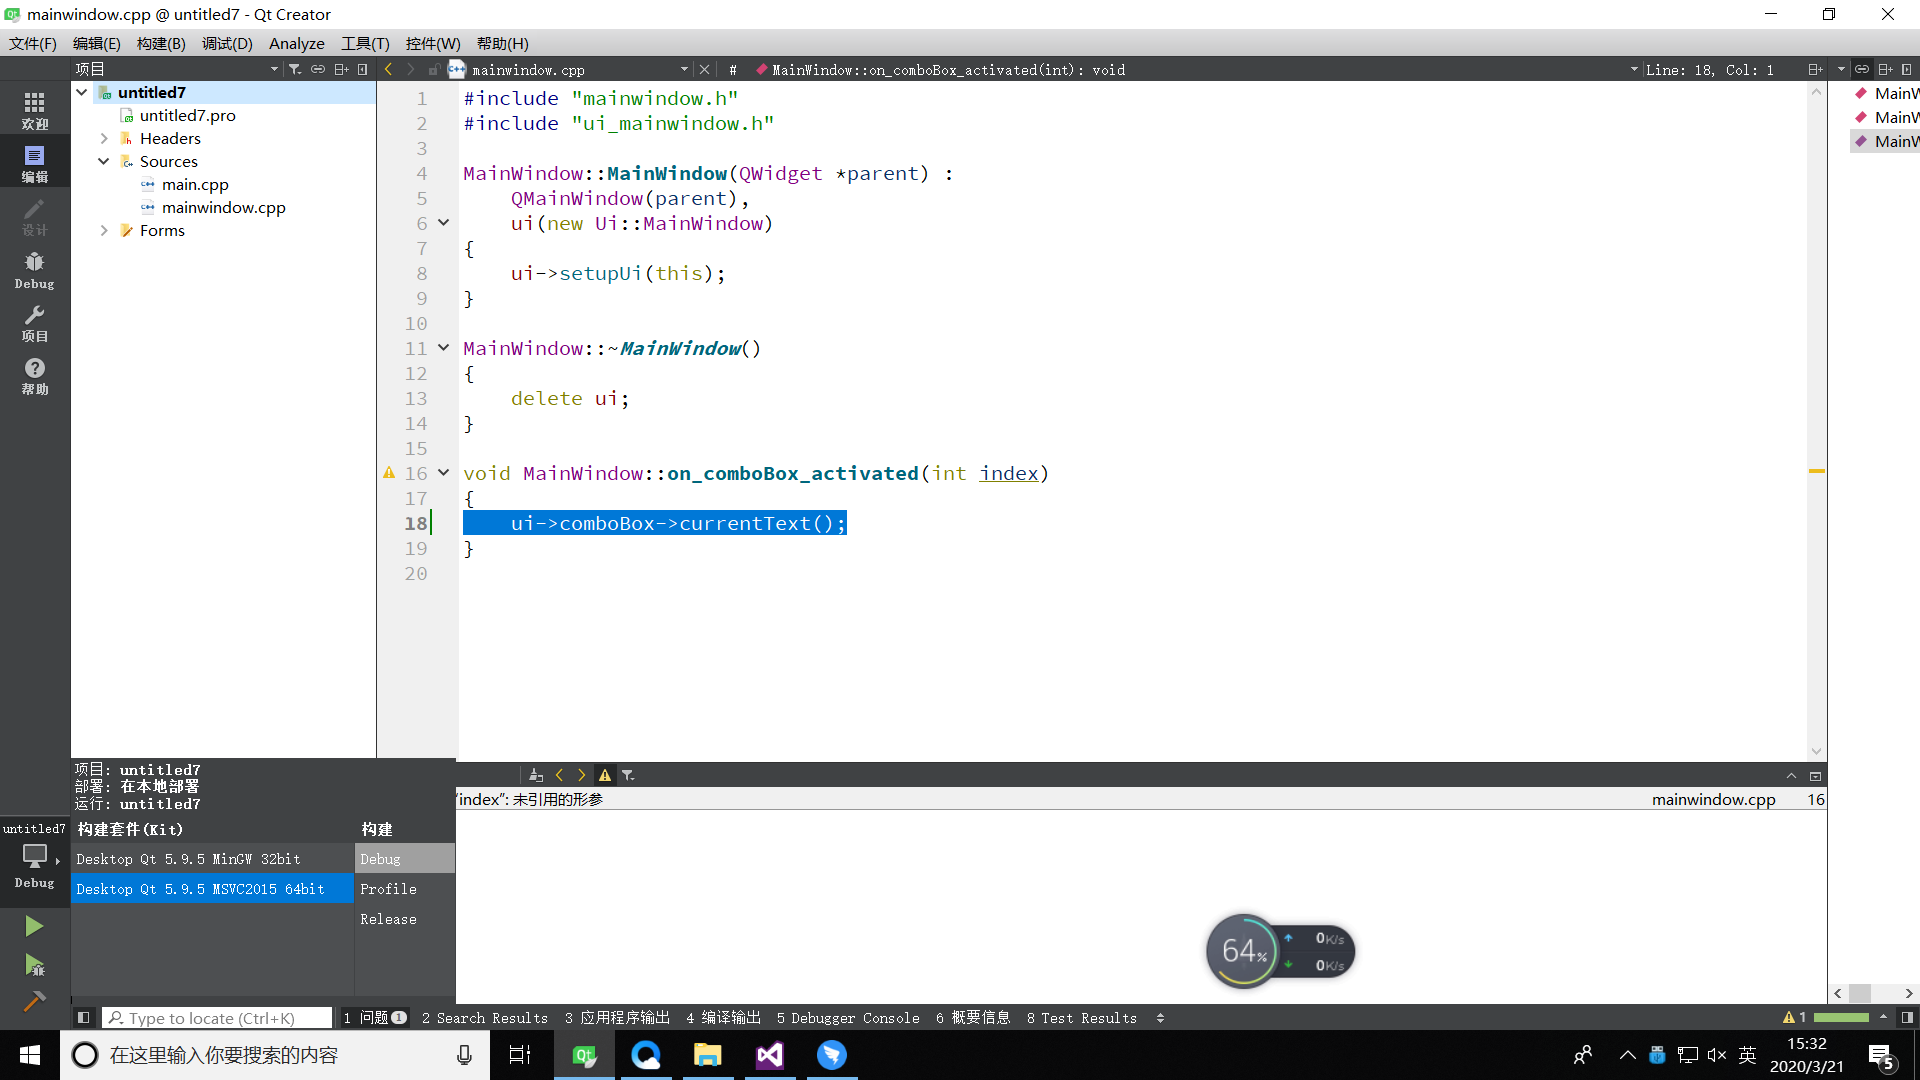Click the 64% download progress circle

[x=1243, y=950]
